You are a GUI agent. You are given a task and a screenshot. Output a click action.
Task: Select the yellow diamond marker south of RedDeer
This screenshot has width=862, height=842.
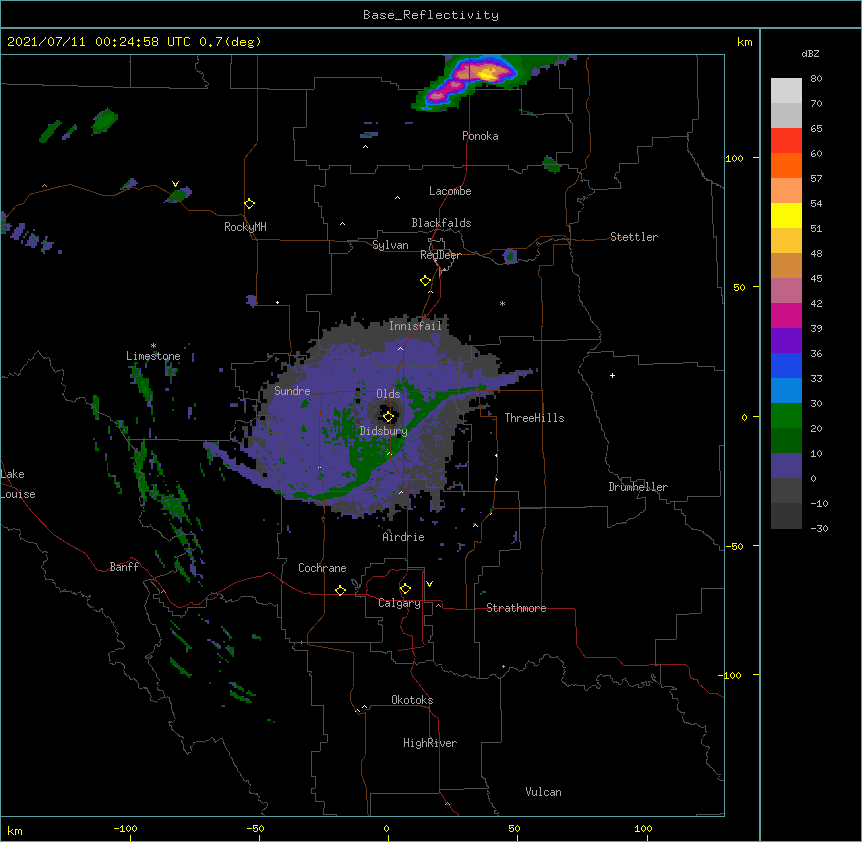pyautogui.click(x=425, y=281)
